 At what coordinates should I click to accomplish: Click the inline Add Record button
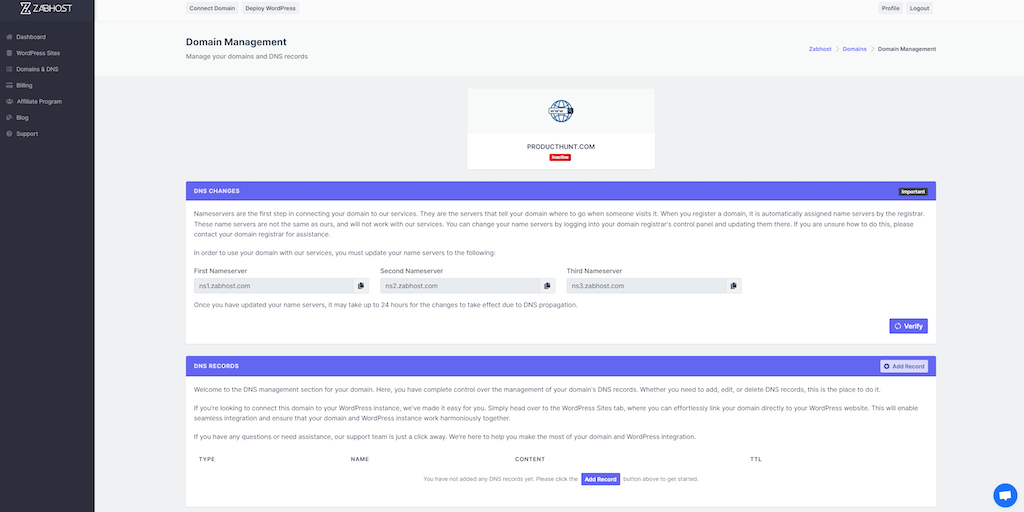(x=600, y=479)
